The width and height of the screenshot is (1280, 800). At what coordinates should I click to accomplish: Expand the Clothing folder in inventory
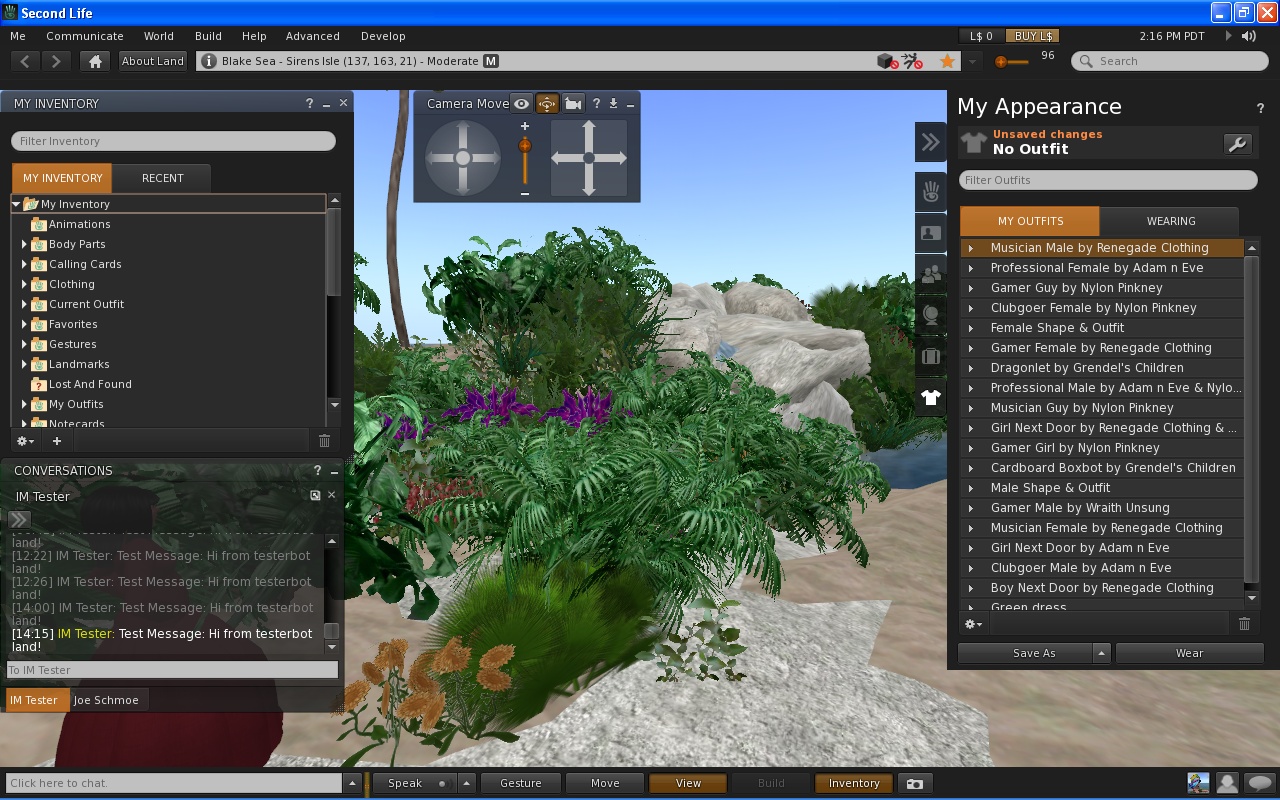pyautogui.click(x=24, y=284)
